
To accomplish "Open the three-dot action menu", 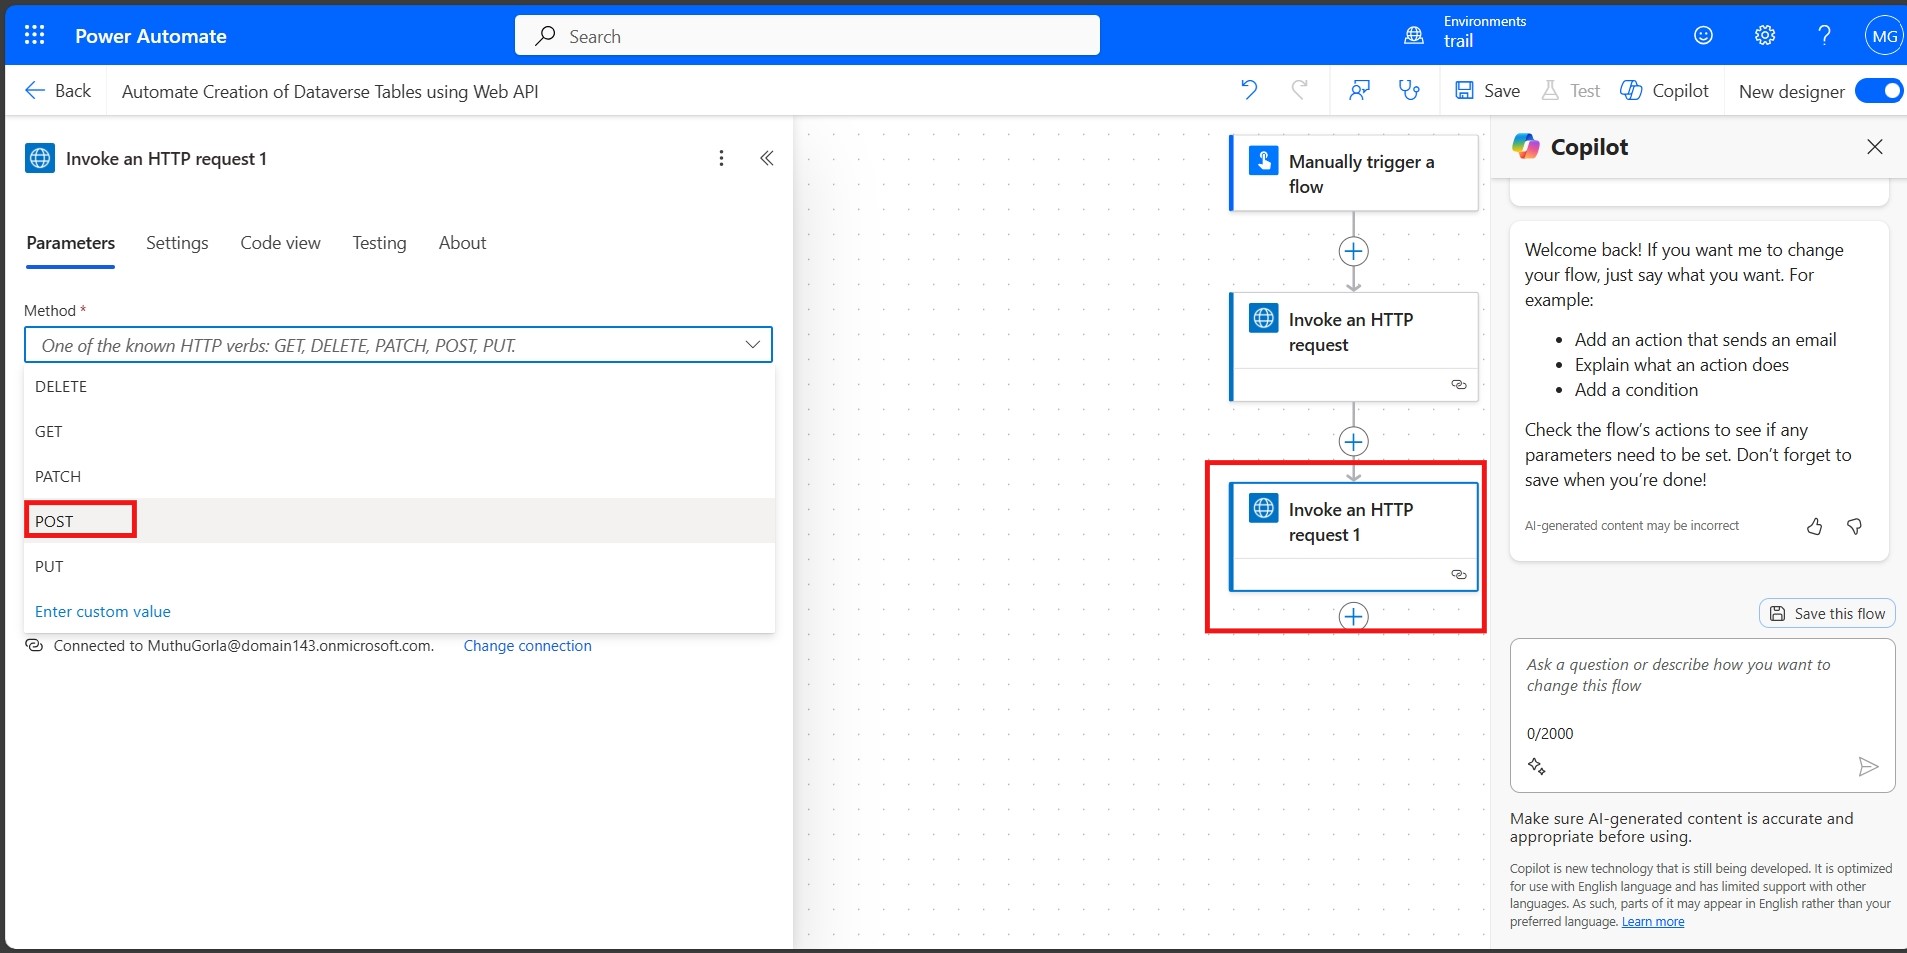I will coord(721,158).
